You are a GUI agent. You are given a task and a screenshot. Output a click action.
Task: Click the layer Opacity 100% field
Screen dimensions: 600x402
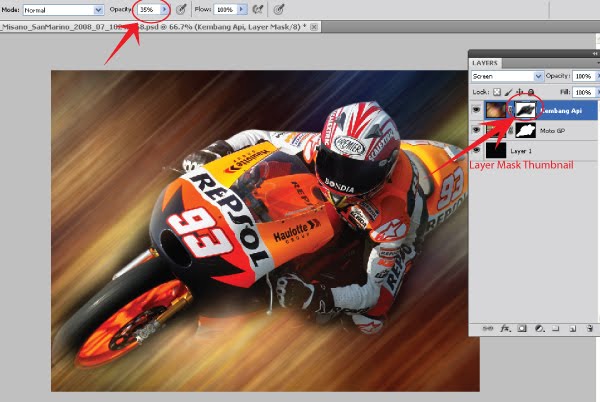click(x=584, y=76)
